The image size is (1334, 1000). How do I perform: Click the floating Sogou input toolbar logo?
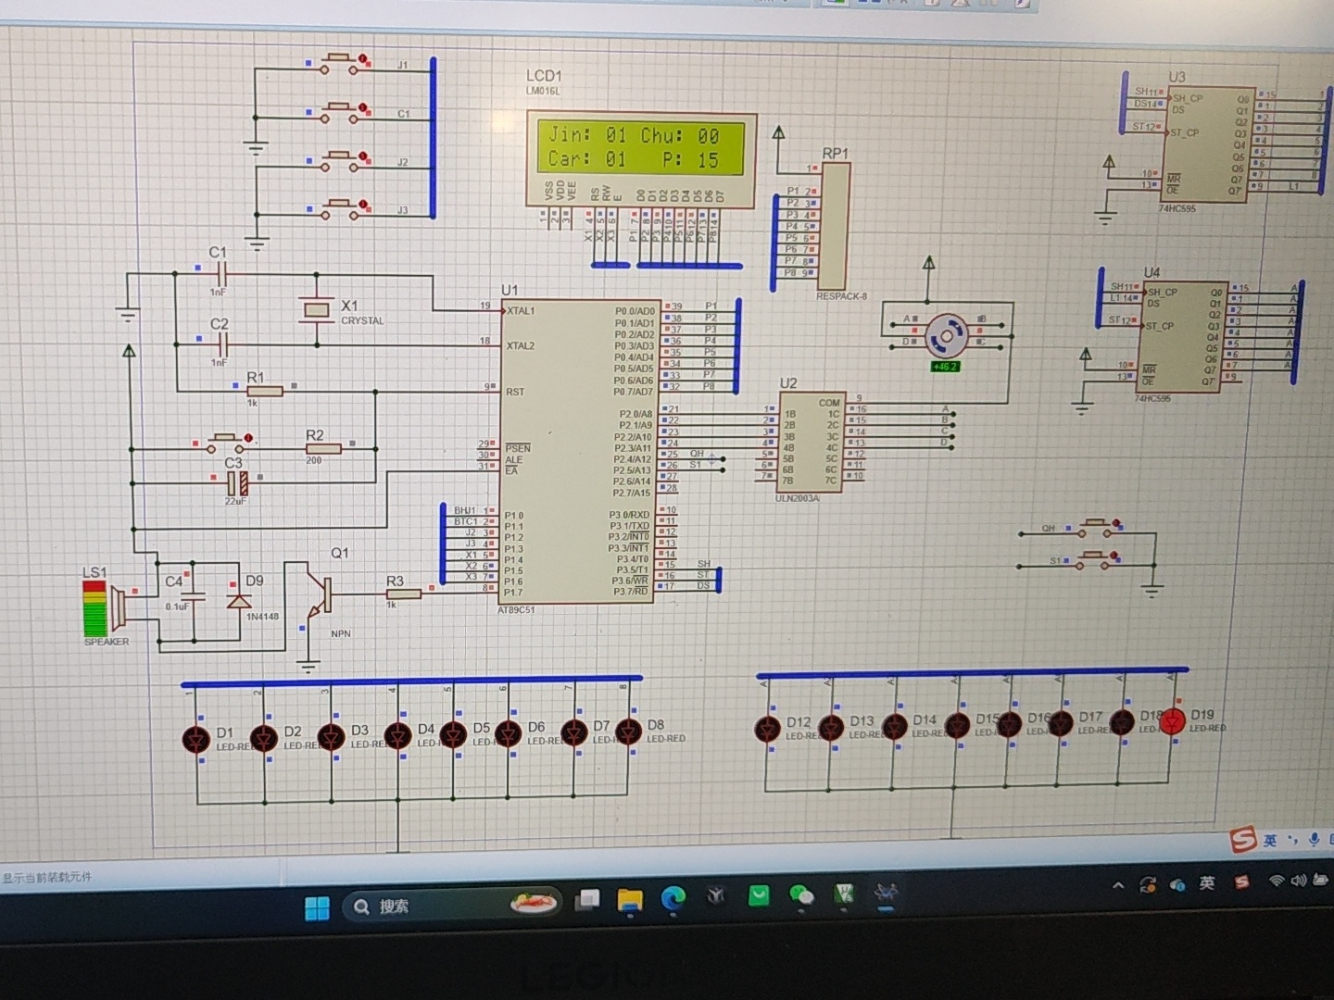1243,840
